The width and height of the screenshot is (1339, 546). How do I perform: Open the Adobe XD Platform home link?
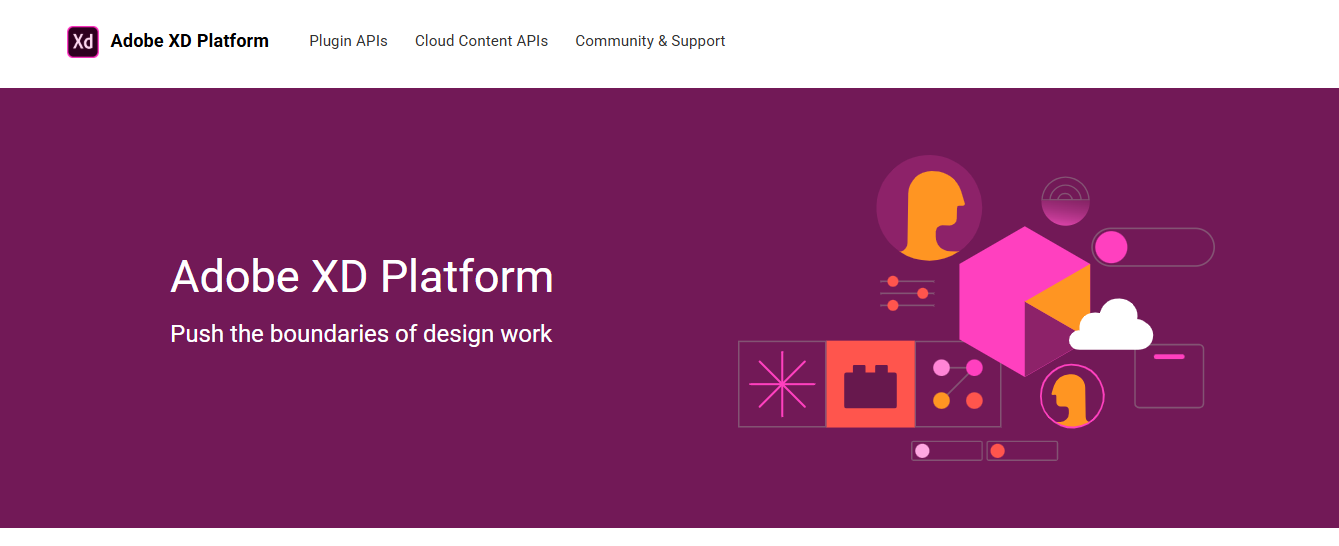[189, 41]
